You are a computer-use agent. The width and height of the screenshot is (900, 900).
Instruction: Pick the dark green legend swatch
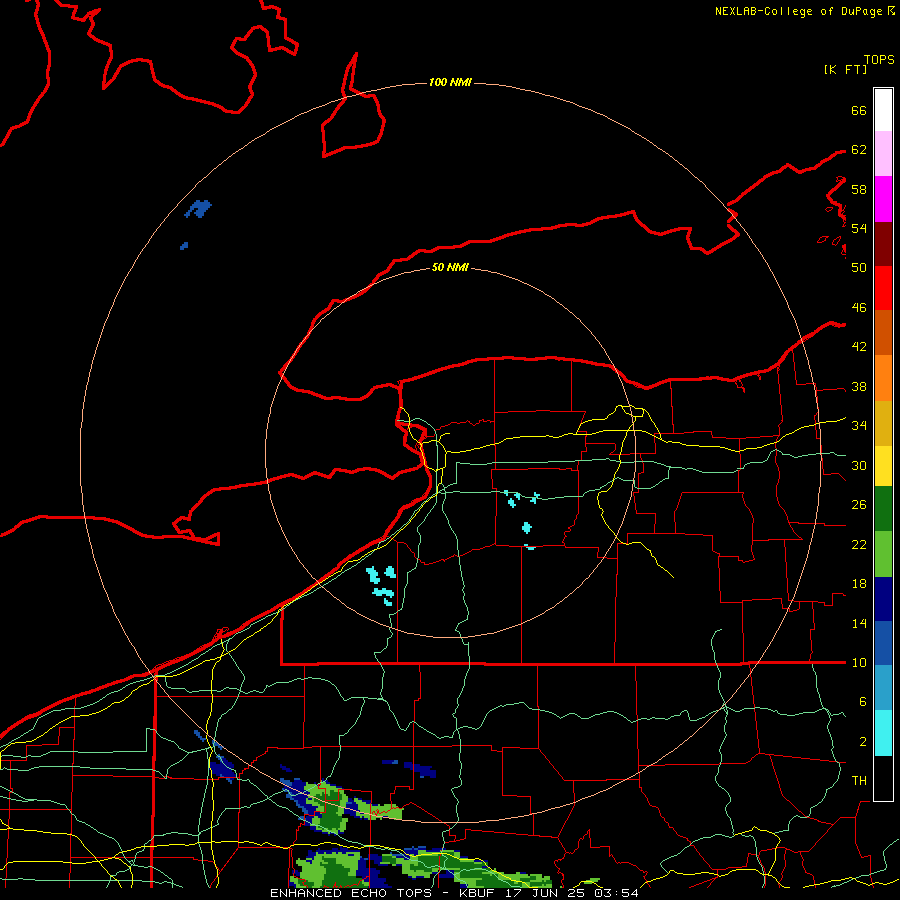[883, 509]
